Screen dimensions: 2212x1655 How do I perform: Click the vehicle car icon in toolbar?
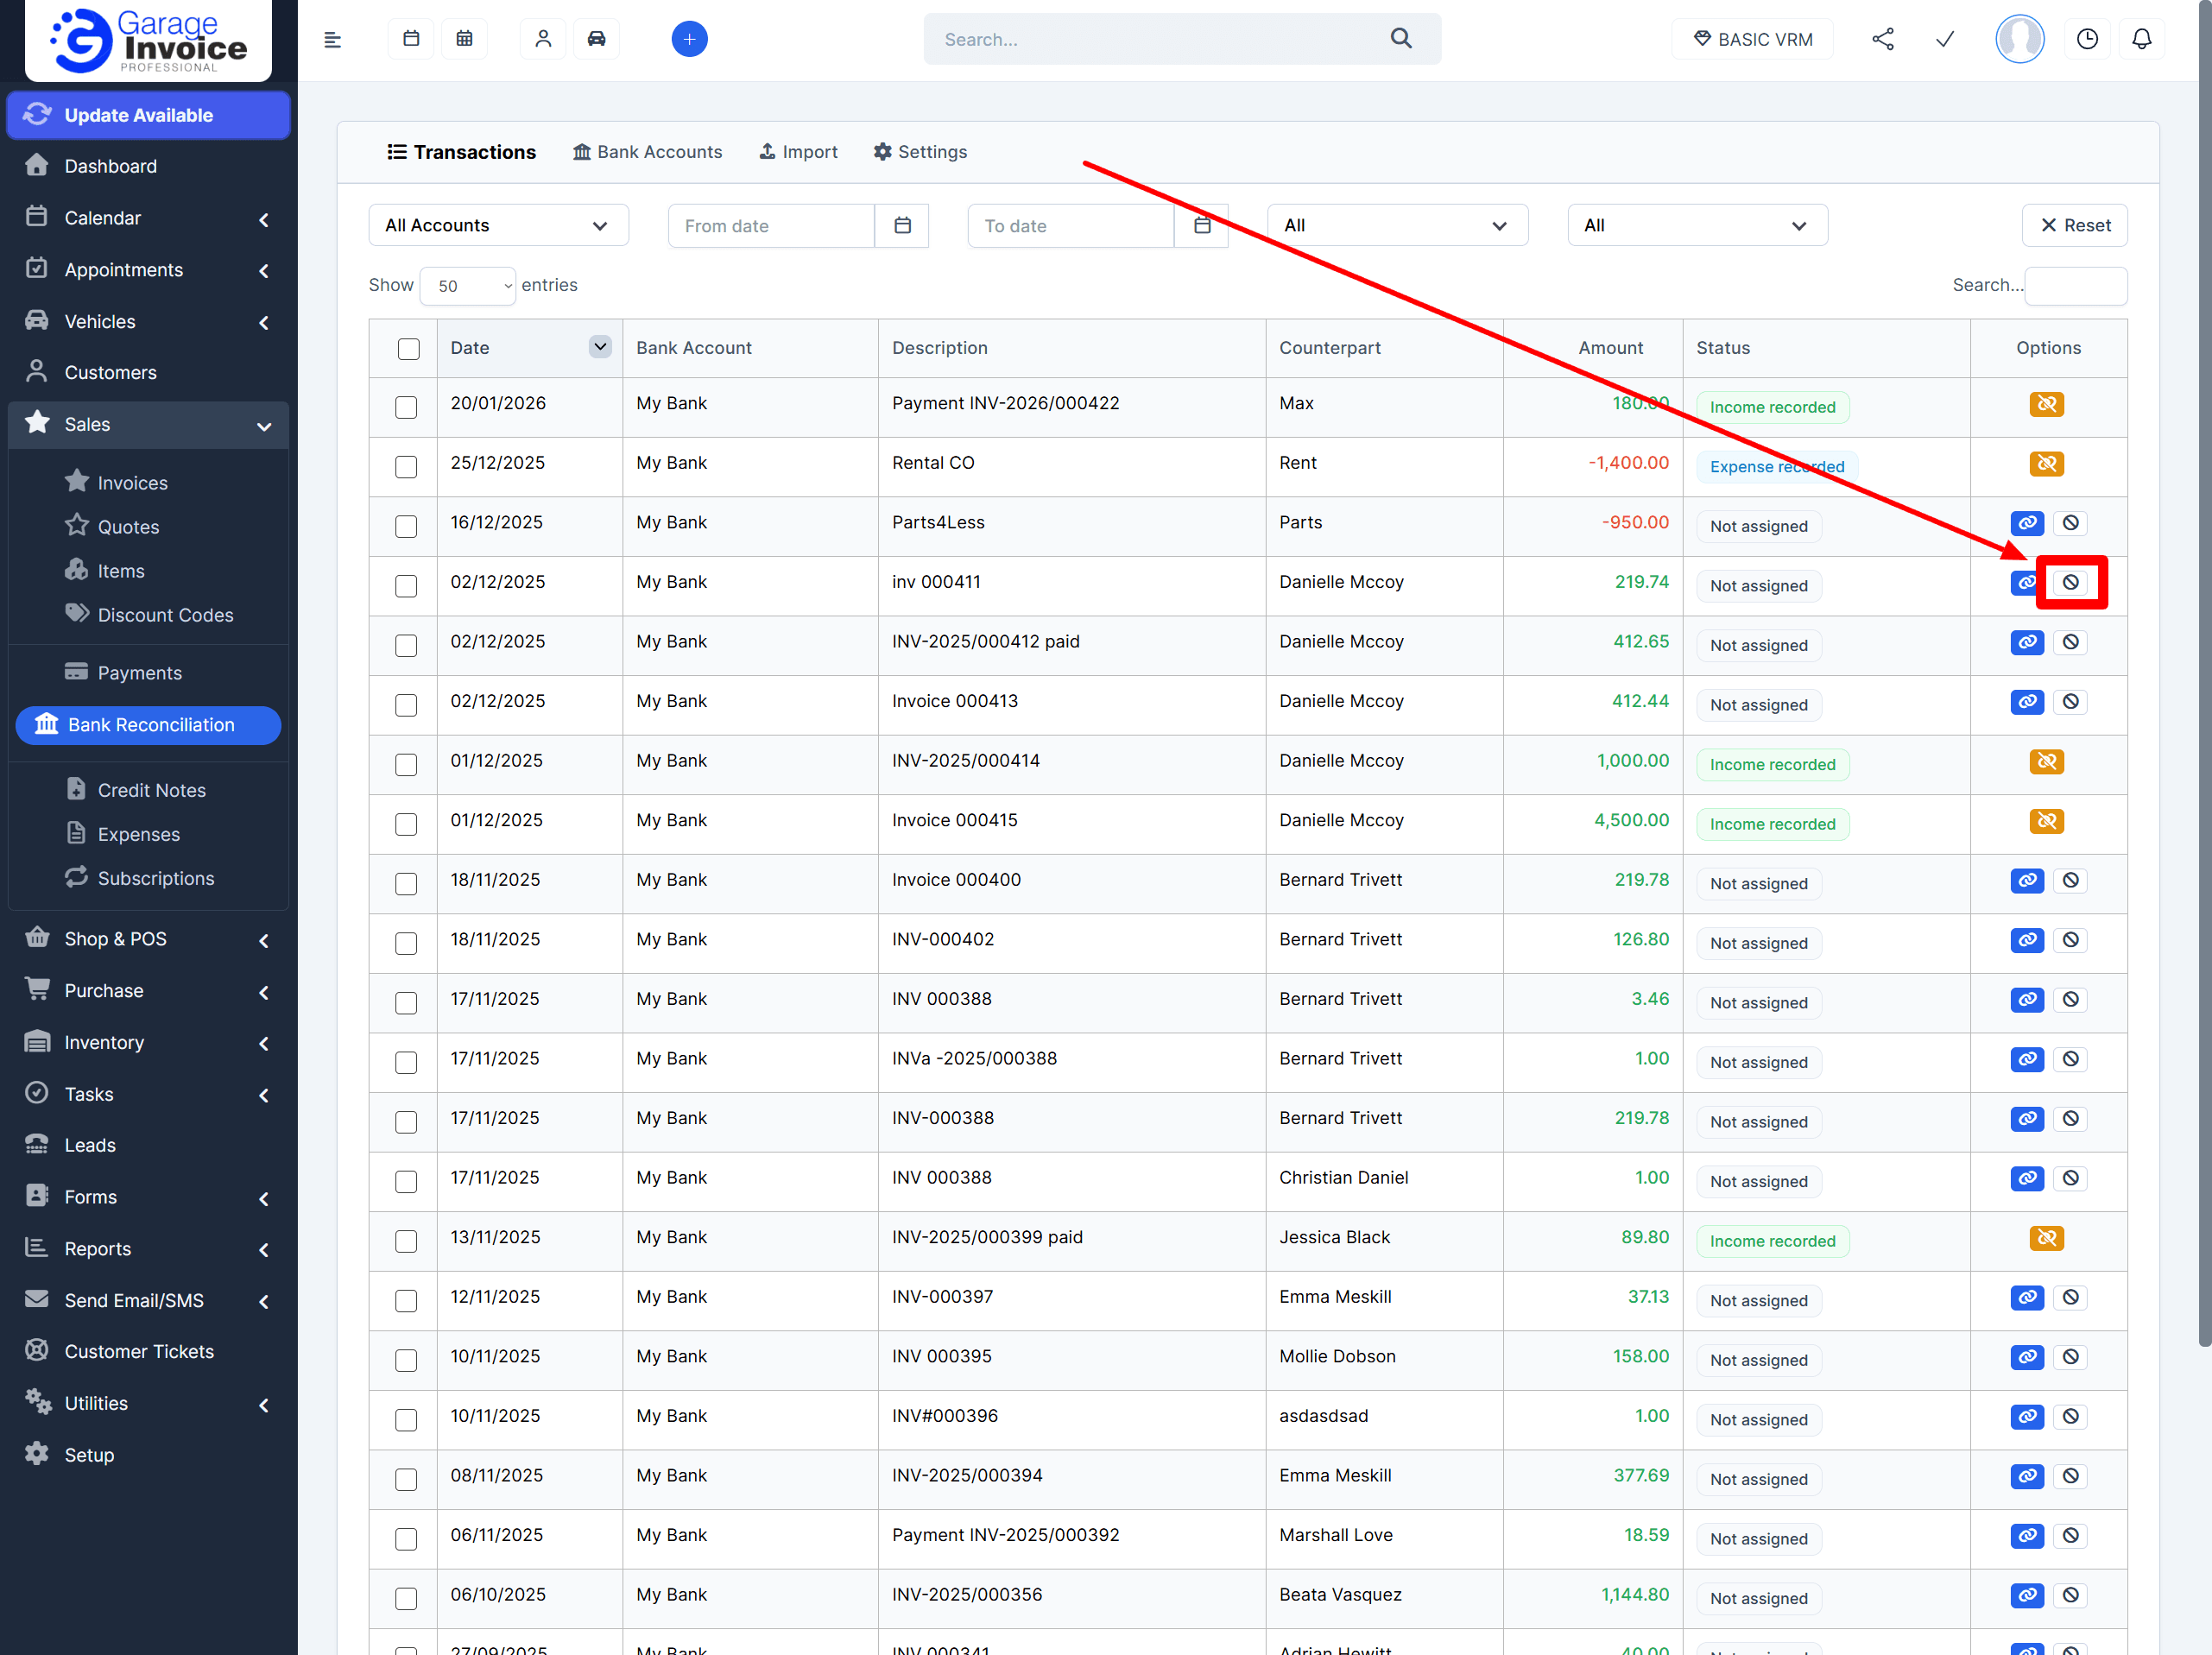(596, 39)
